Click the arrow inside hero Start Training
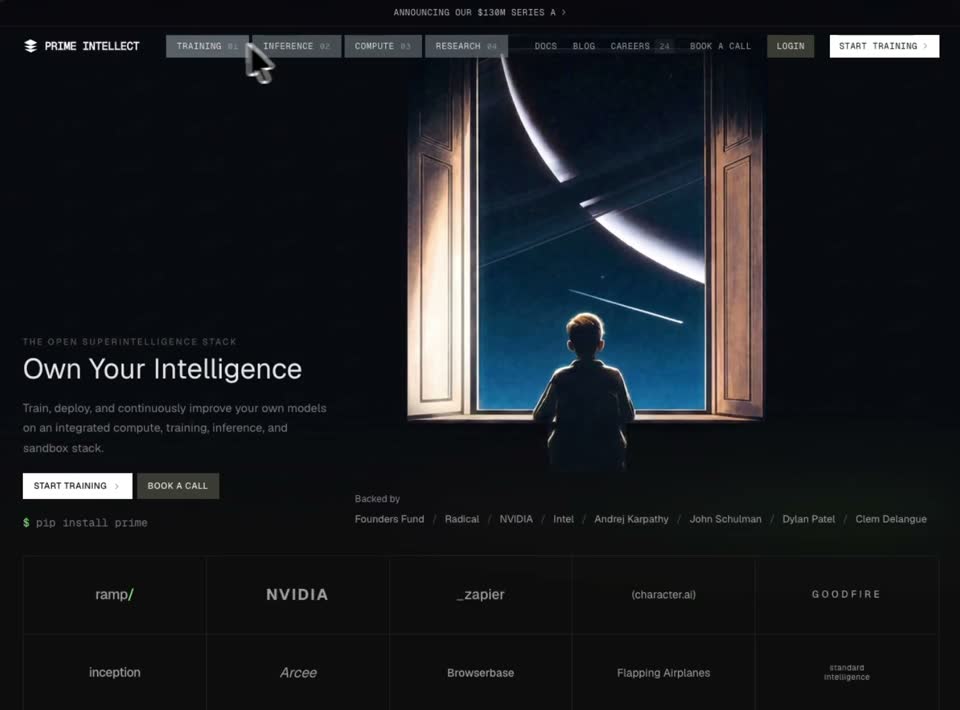 pyautogui.click(x=117, y=486)
